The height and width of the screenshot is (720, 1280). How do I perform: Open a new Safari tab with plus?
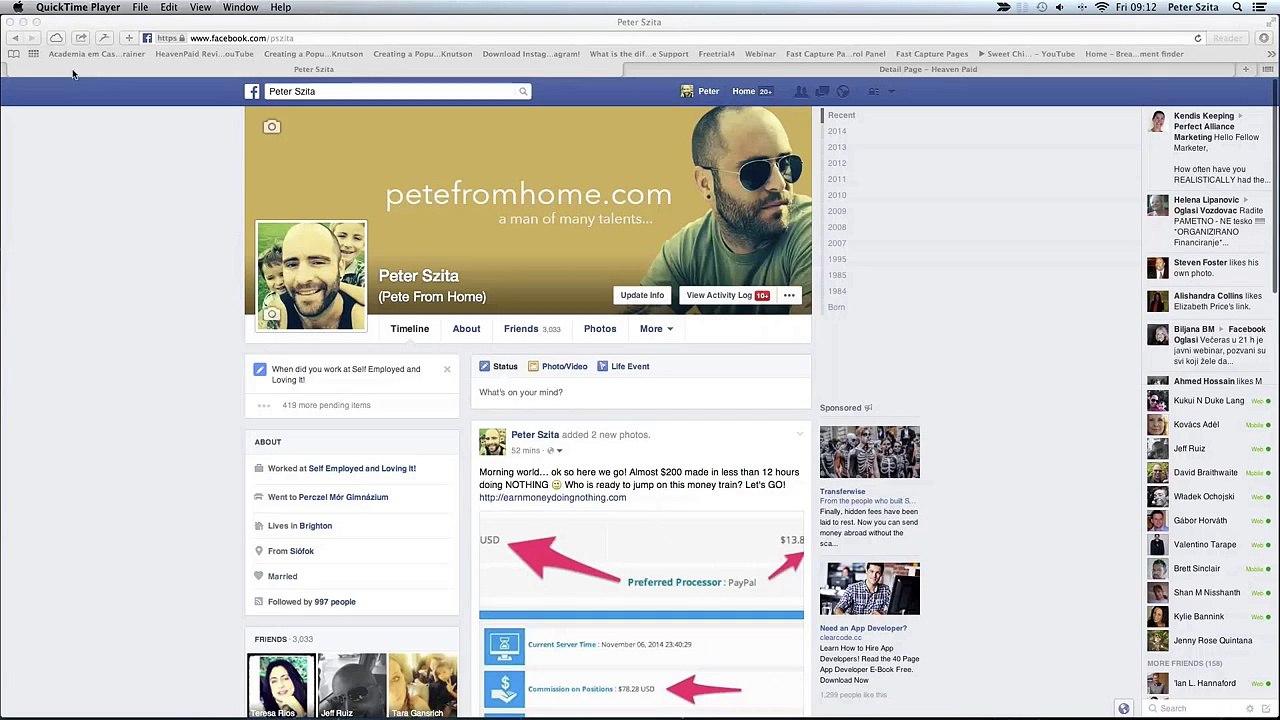[x=1245, y=69]
